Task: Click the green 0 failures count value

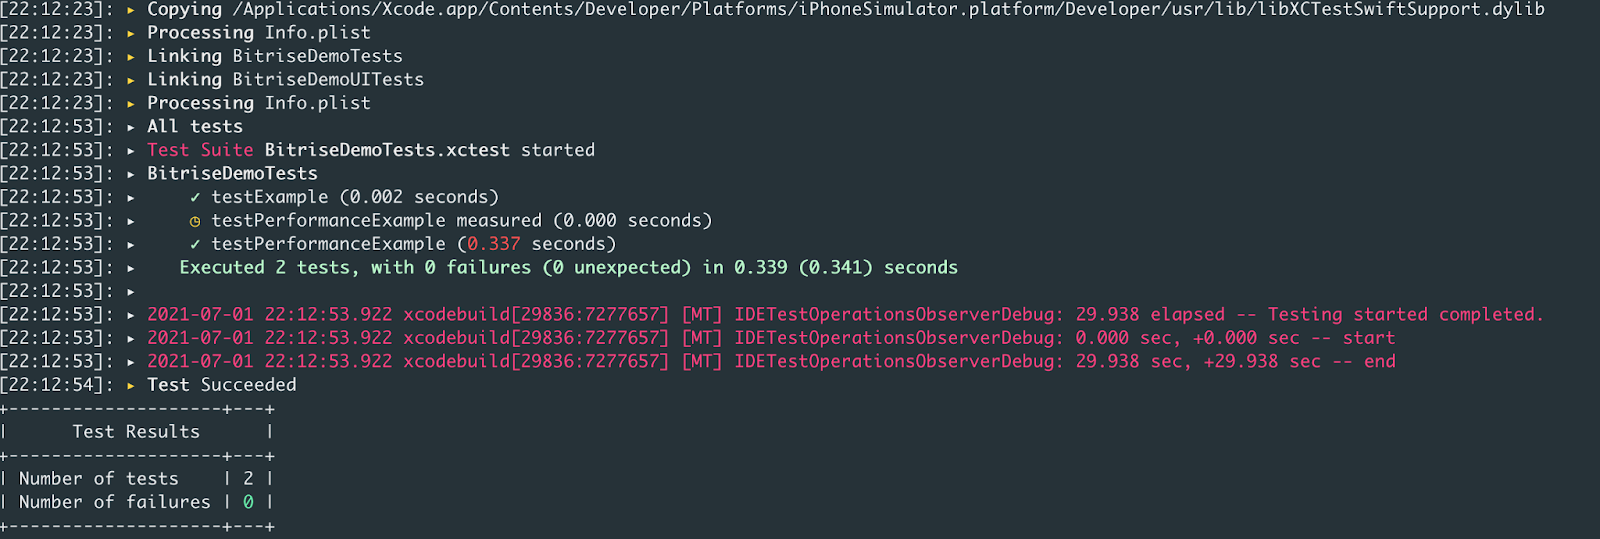Action: pos(248,502)
